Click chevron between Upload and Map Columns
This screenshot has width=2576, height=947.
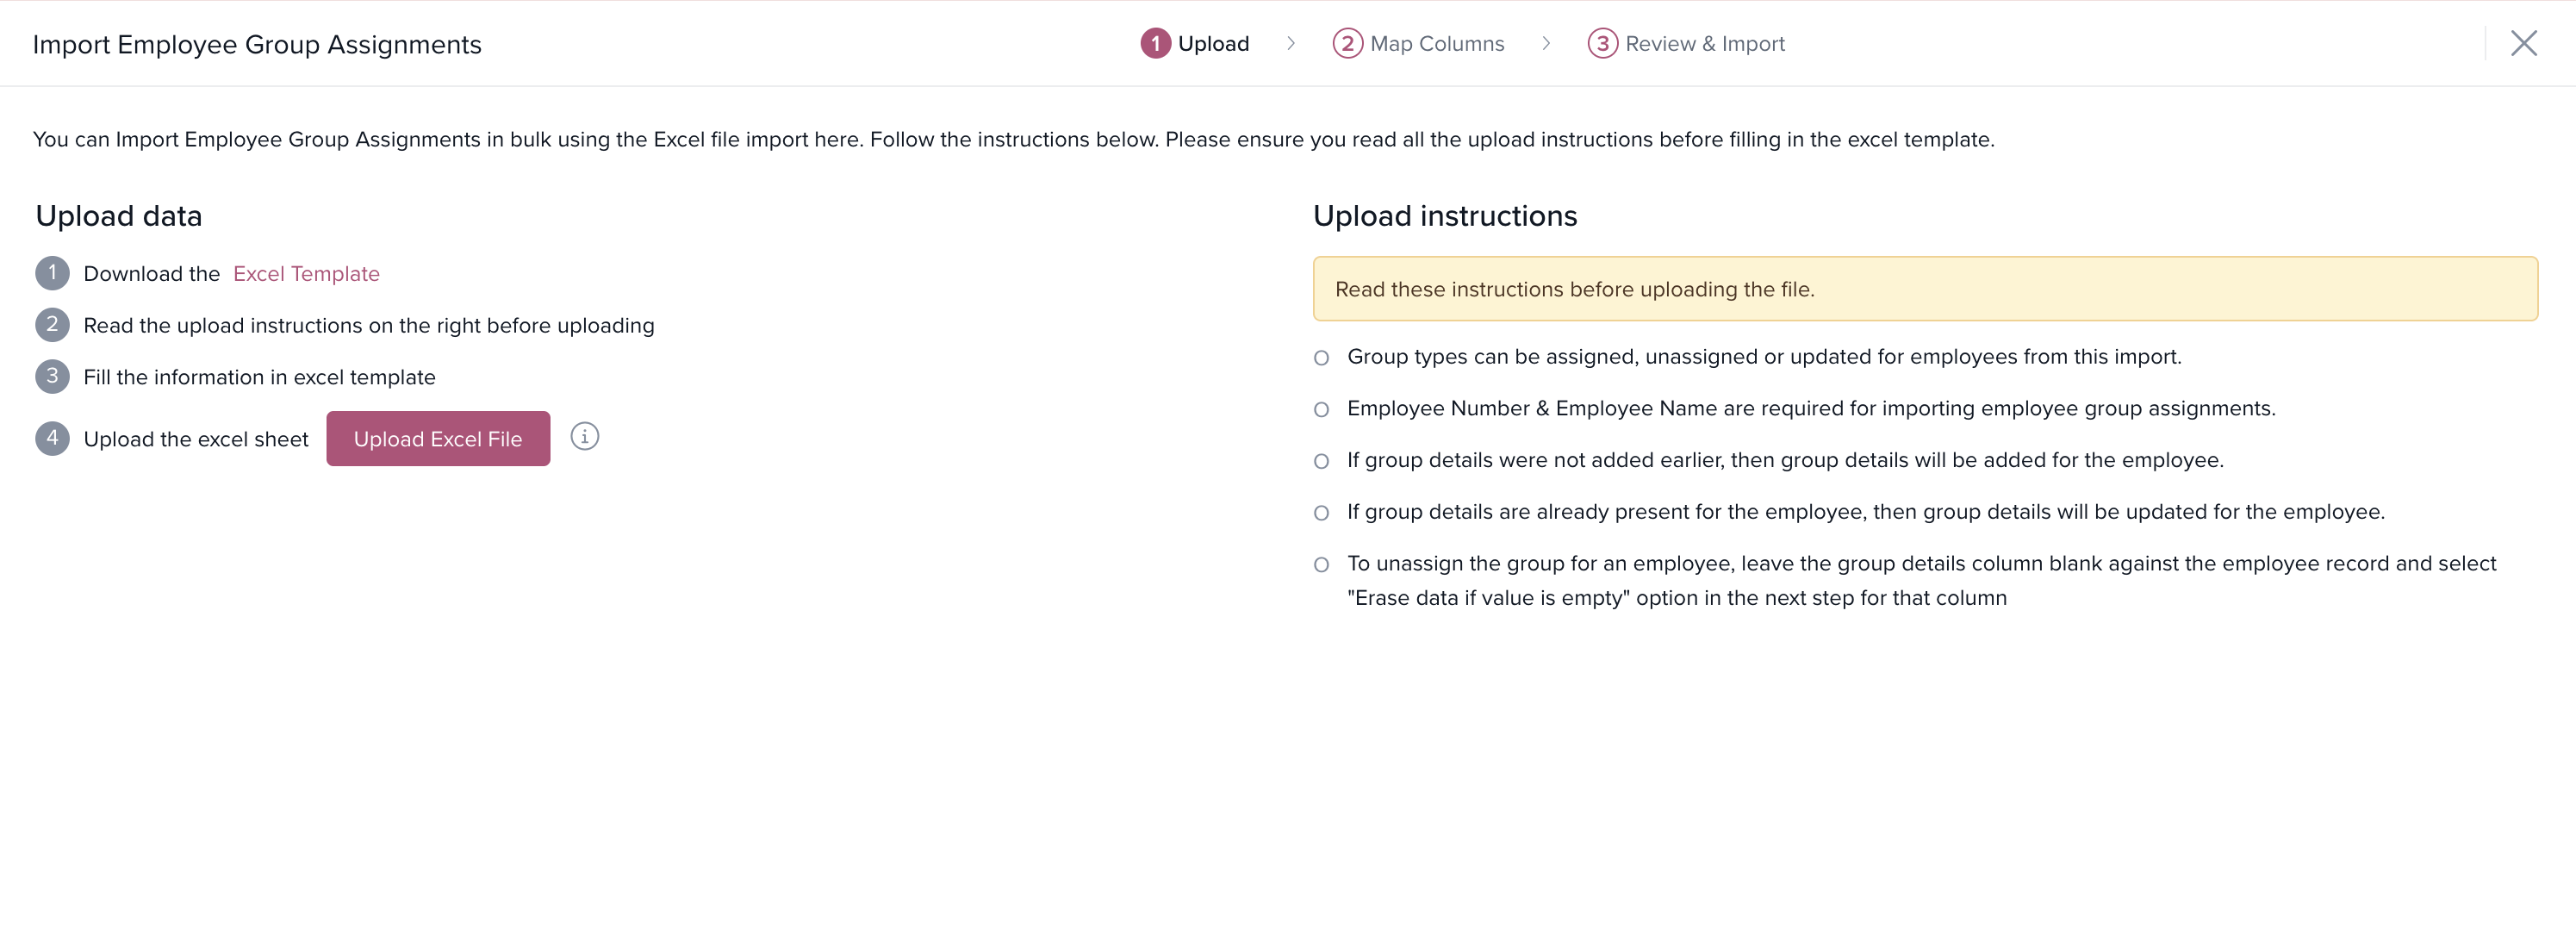pyautogui.click(x=1291, y=43)
